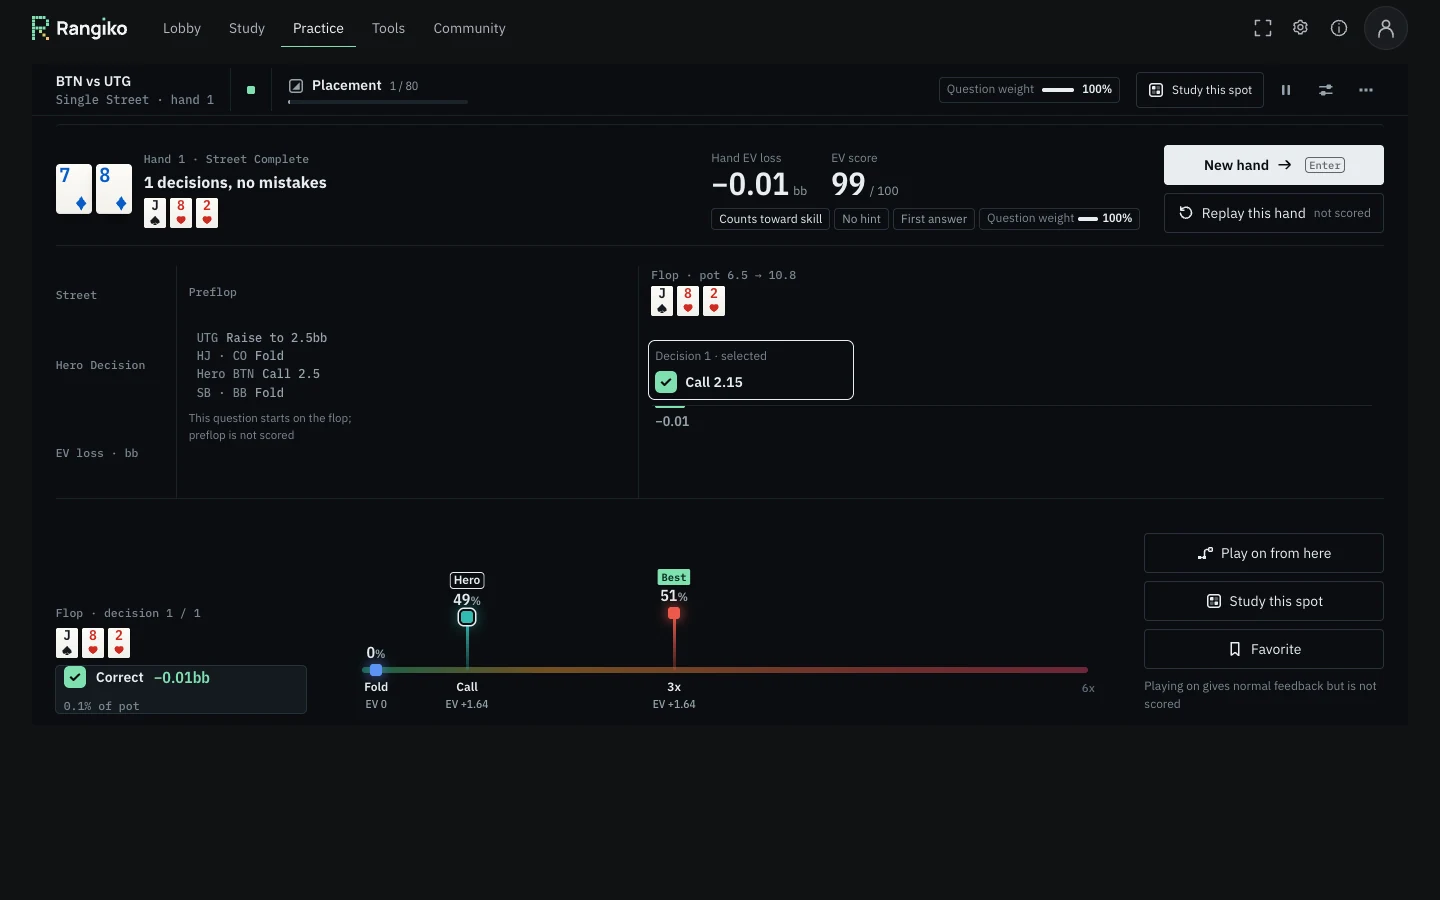
Task: Click the BTN vs UTG spot title
Action: pos(93,81)
